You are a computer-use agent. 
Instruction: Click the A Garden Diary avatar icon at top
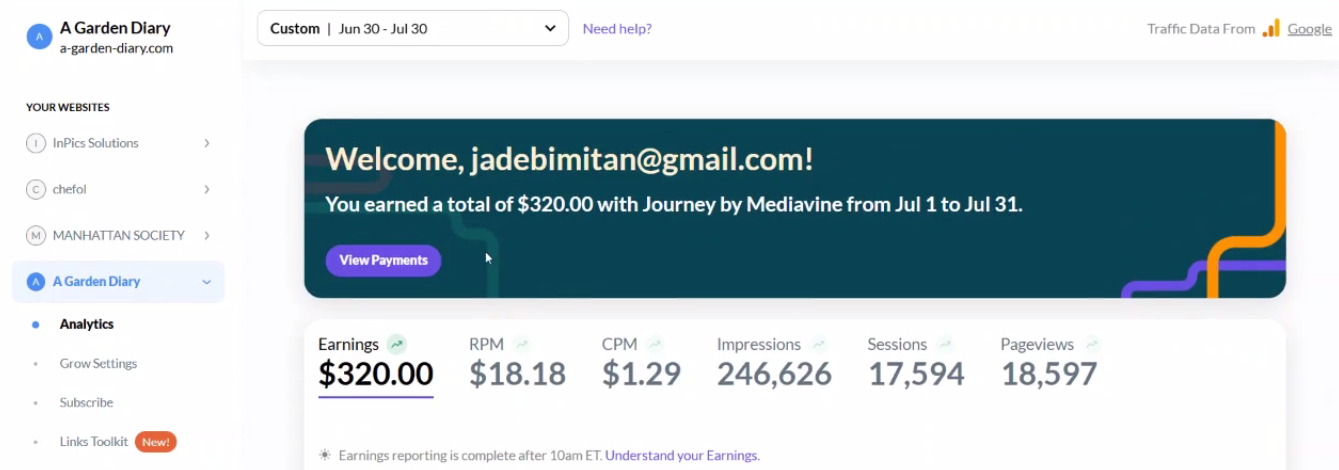39,37
